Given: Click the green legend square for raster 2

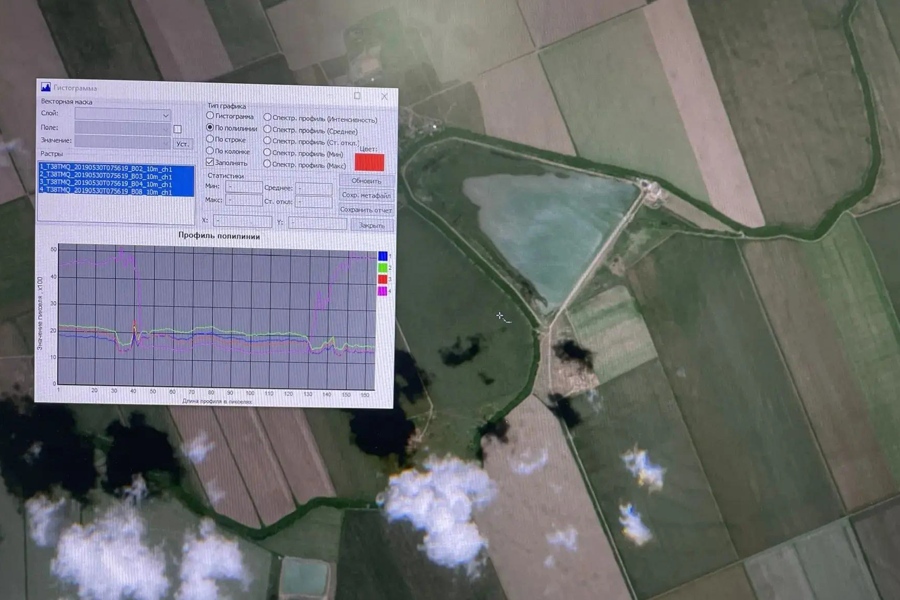Looking at the screenshot, I should (382, 268).
